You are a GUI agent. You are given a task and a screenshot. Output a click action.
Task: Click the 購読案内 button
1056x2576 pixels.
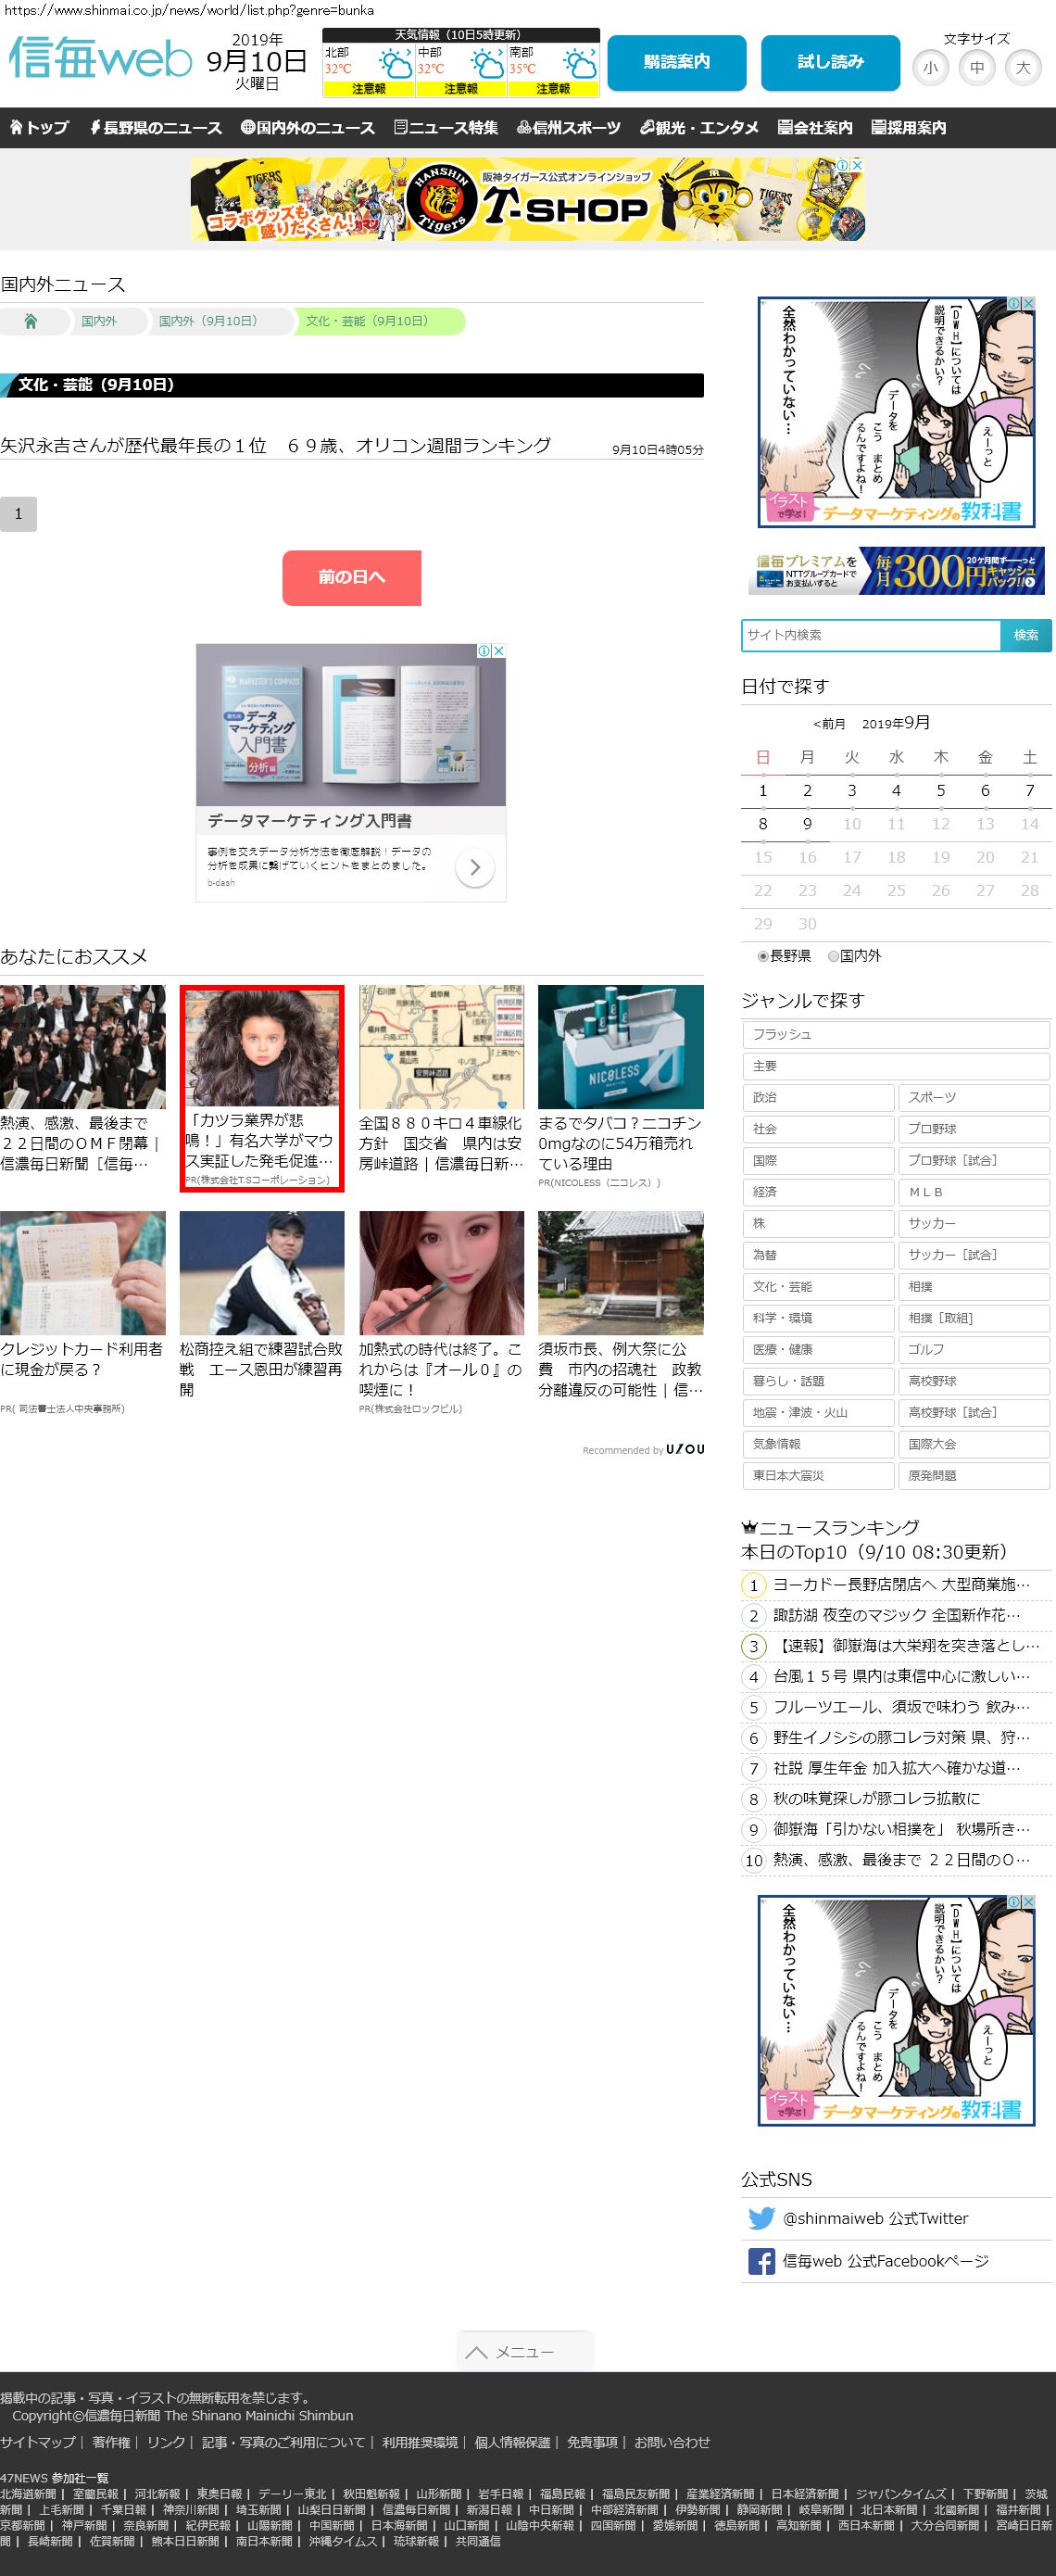(x=676, y=62)
